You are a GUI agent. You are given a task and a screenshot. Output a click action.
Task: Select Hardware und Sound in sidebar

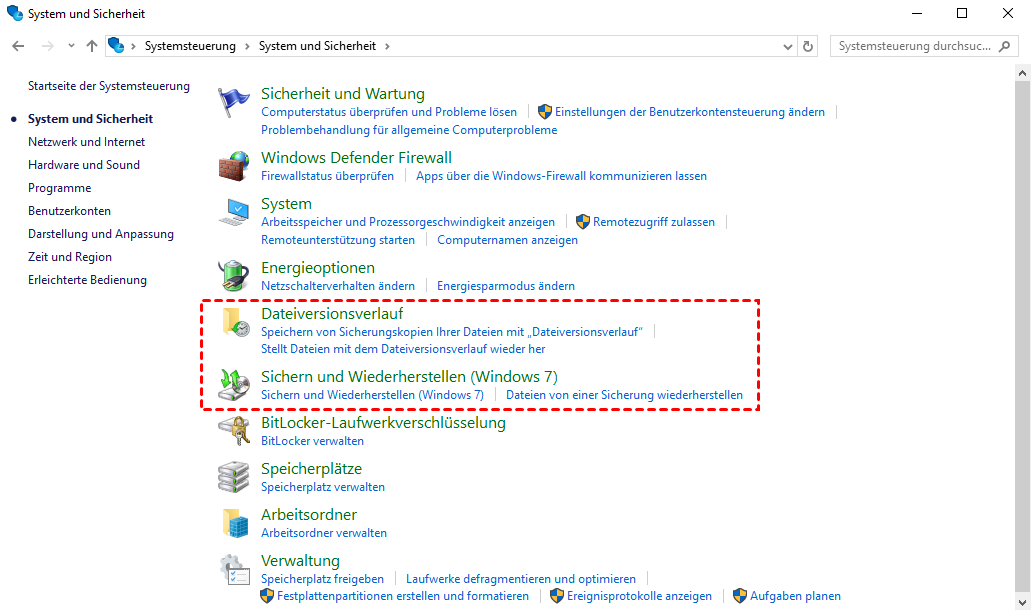tap(84, 165)
